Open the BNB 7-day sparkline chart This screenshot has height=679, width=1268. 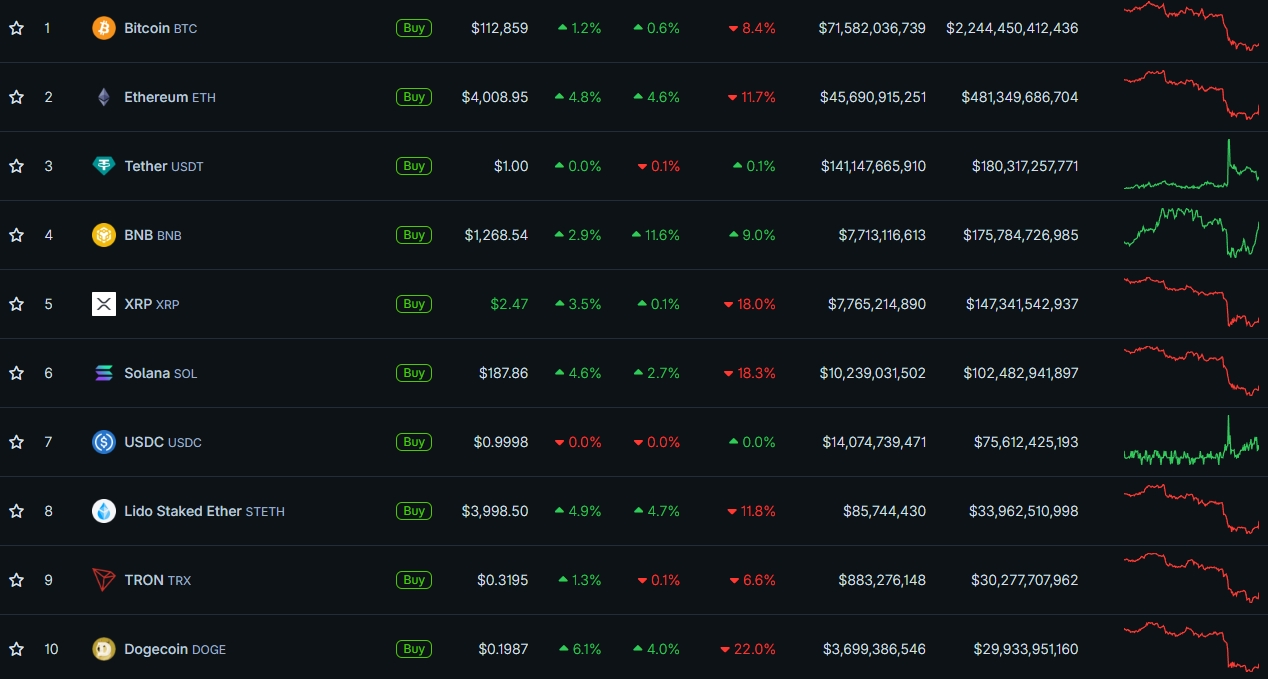click(x=1191, y=233)
